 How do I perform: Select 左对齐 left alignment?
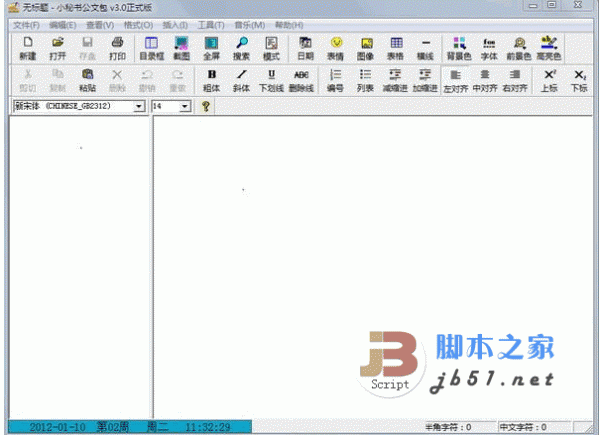coord(455,80)
